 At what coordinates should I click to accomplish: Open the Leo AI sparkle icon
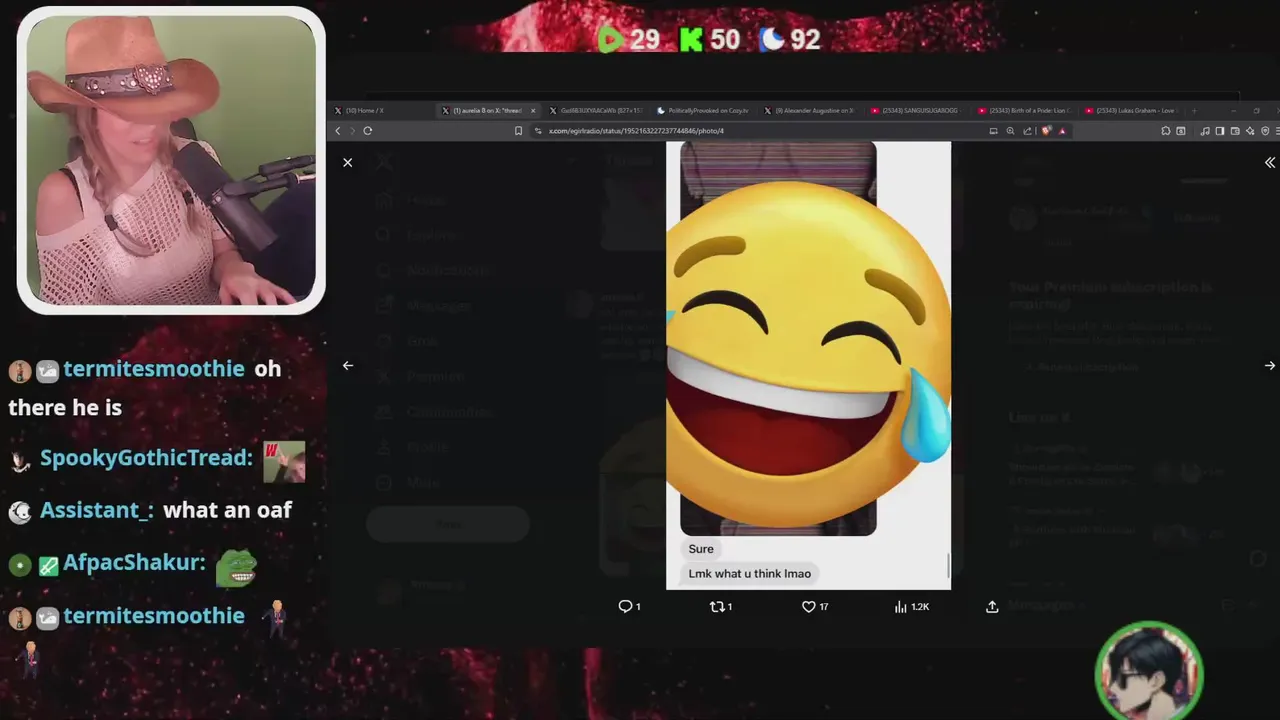click(x=1250, y=131)
